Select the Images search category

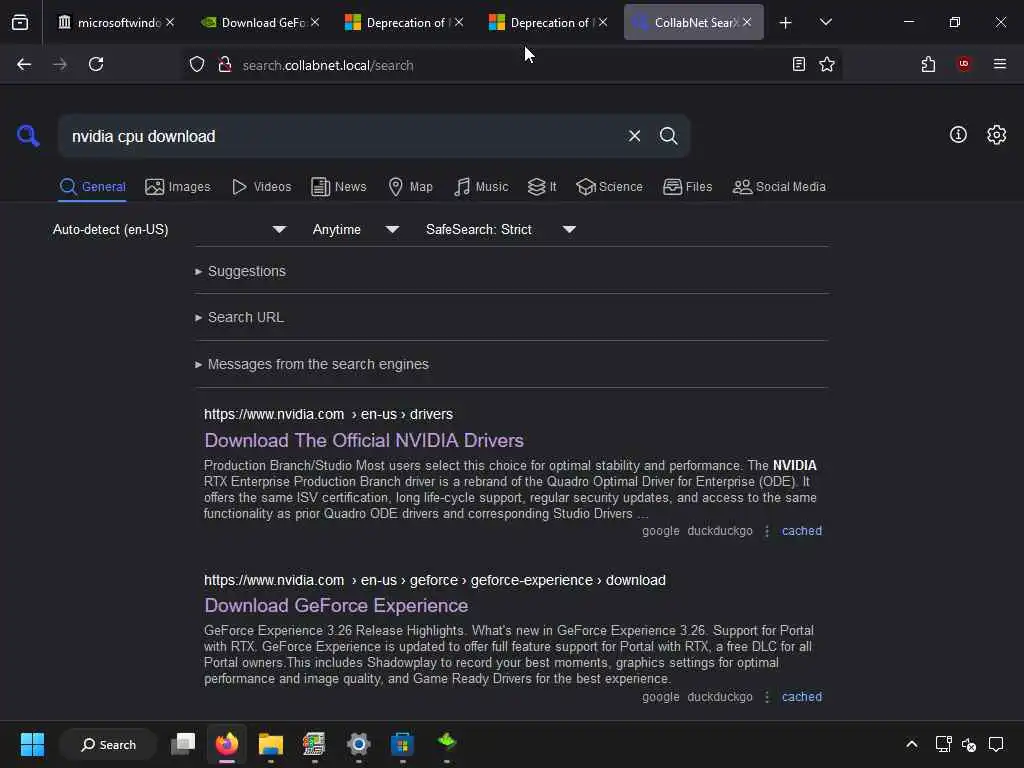click(x=178, y=187)
